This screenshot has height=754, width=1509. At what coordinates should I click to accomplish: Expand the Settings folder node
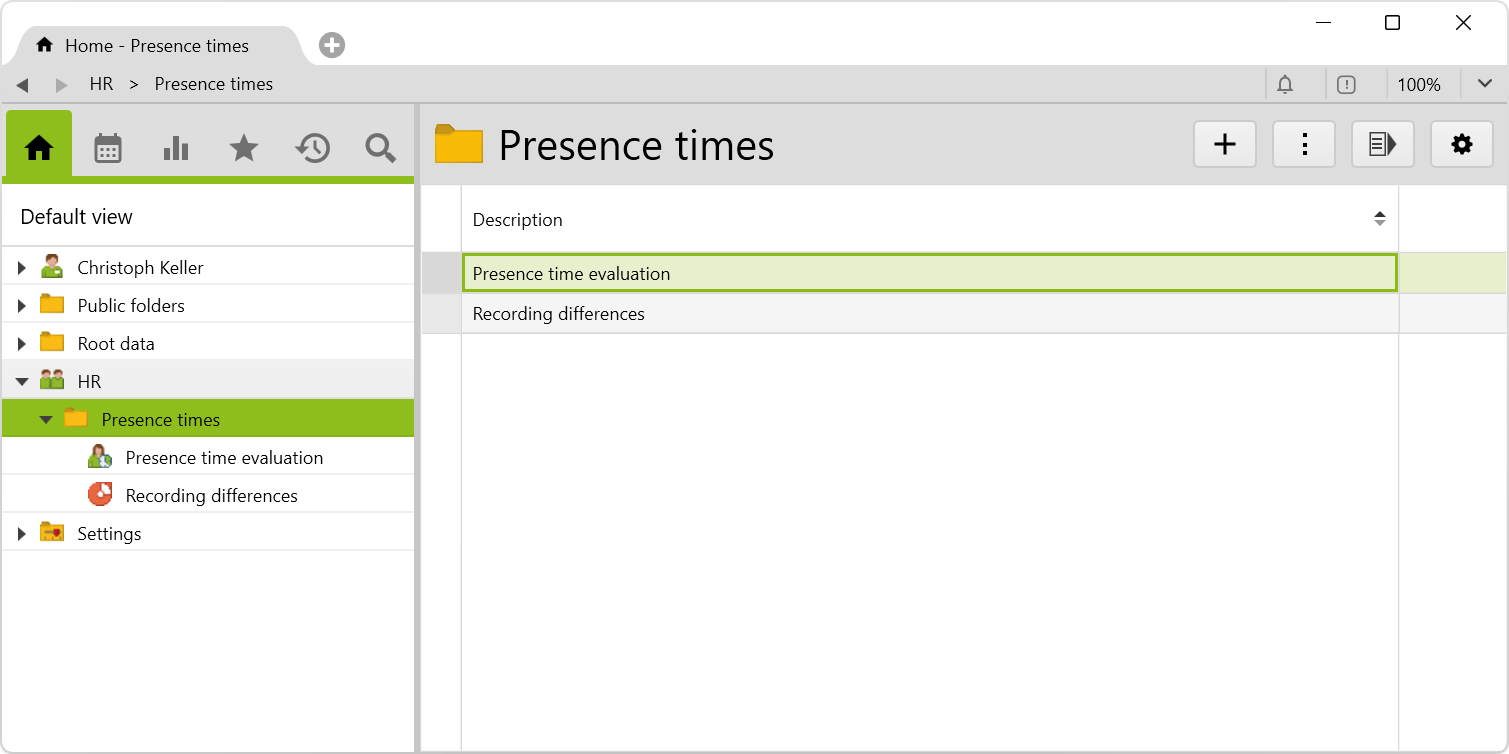click(22, 534)
